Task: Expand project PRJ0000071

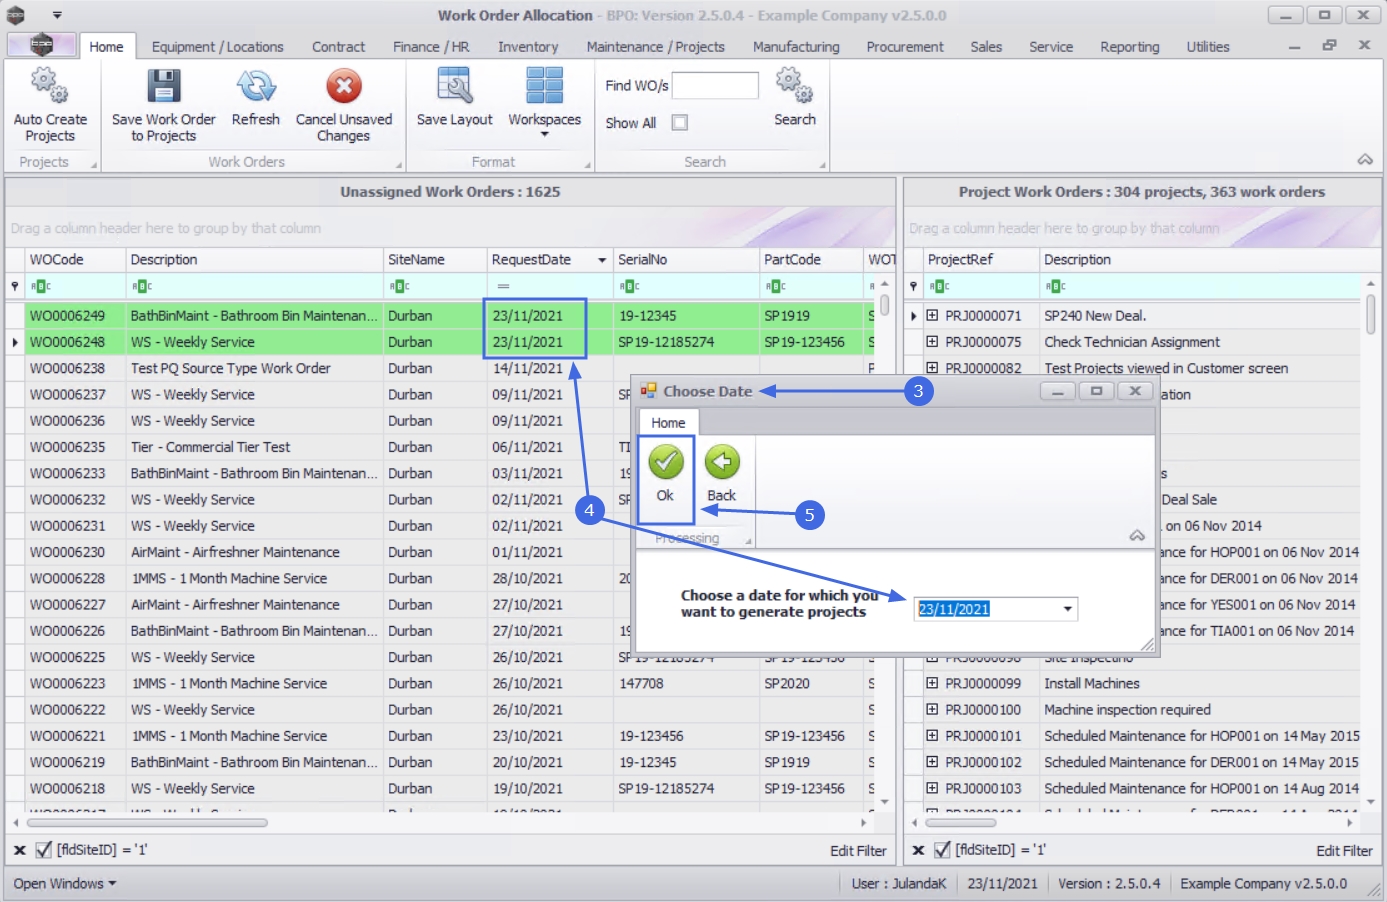Action: click(x=932, y=315)
